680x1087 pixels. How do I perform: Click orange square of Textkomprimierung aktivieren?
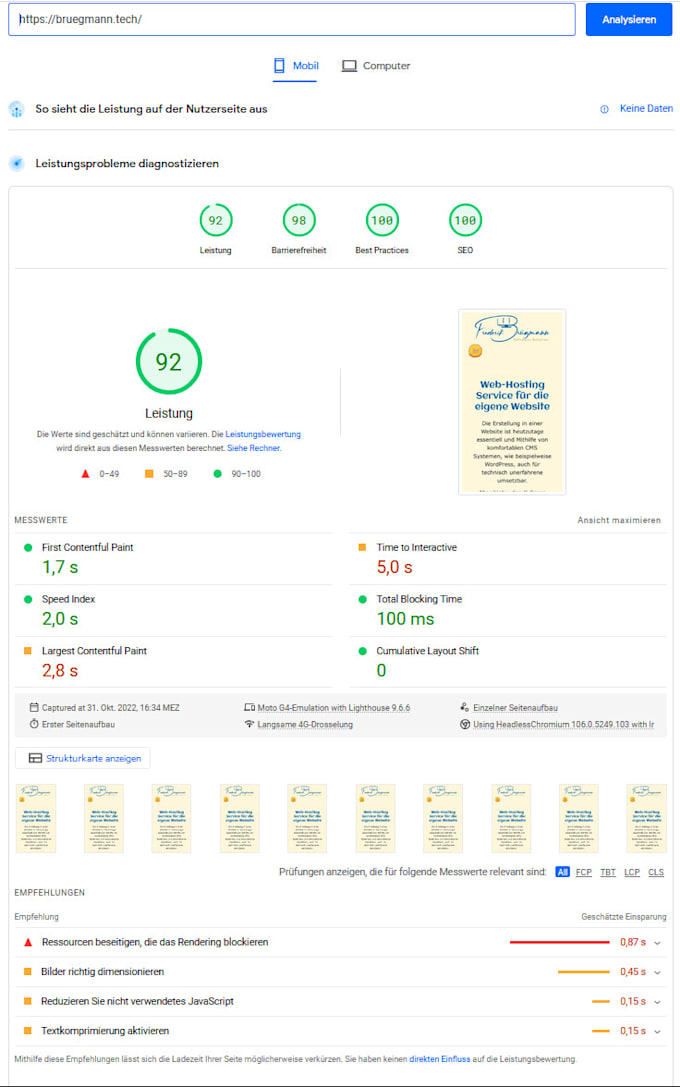point(28,1031)
